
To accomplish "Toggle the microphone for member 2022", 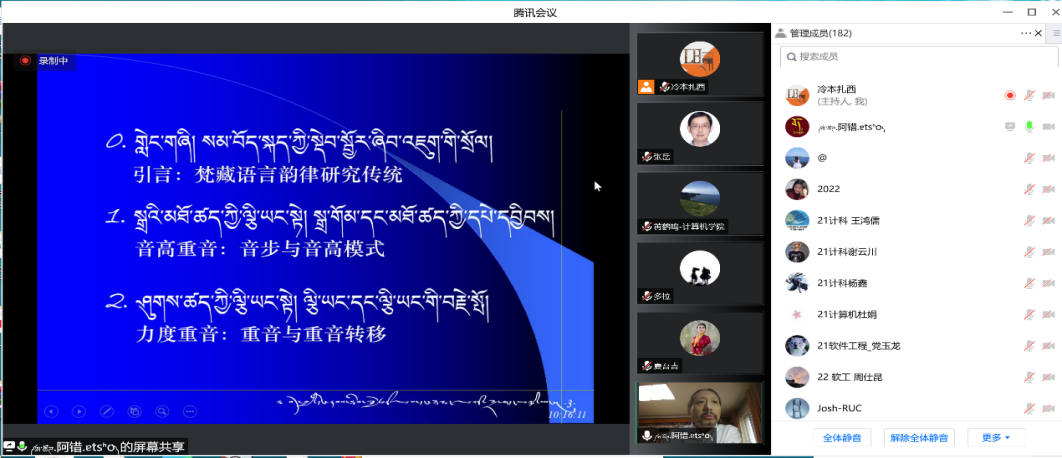I will coord(1029,189).
